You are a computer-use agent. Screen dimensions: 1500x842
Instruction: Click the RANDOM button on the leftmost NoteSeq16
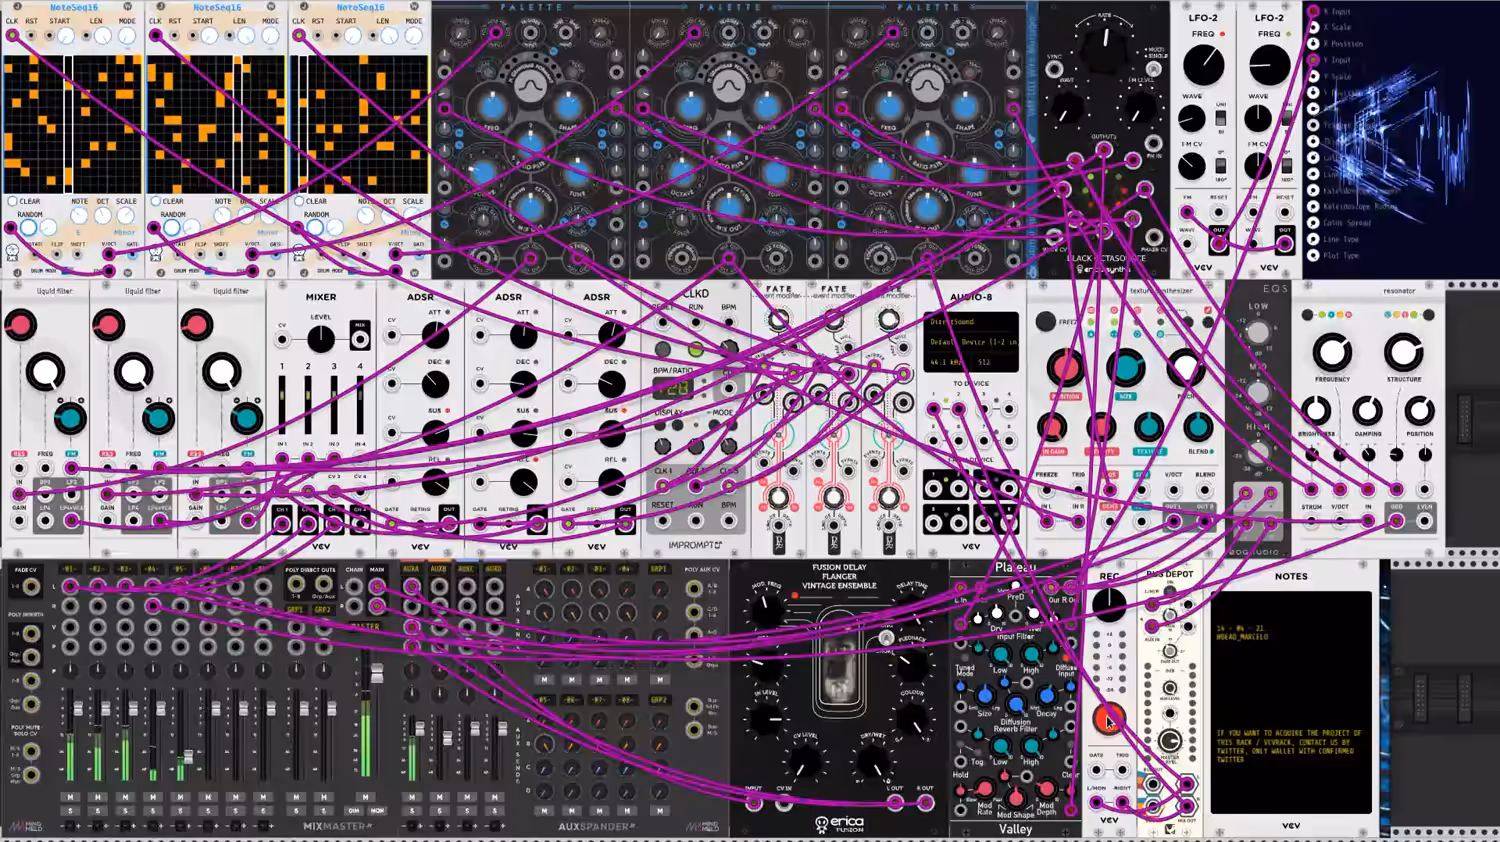pyautogui.click(x=28, y=227)
